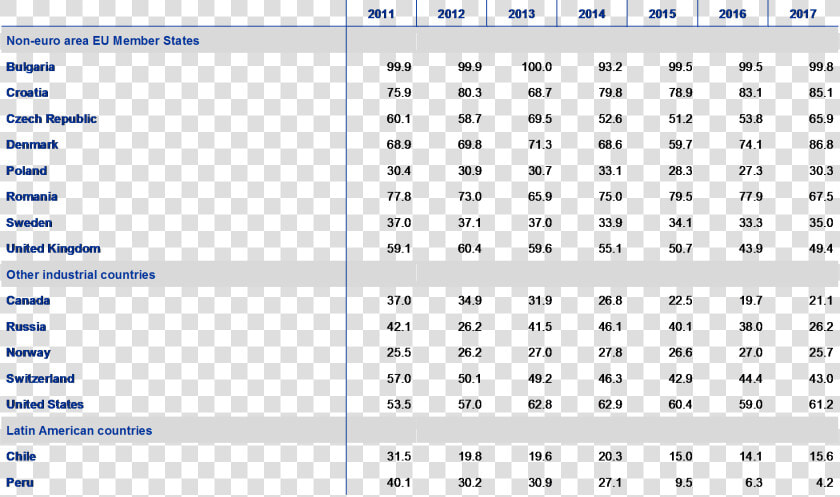The image size is (840, 497).
Task: Click the 'Other industrial countries' heading
Action: 80,275
